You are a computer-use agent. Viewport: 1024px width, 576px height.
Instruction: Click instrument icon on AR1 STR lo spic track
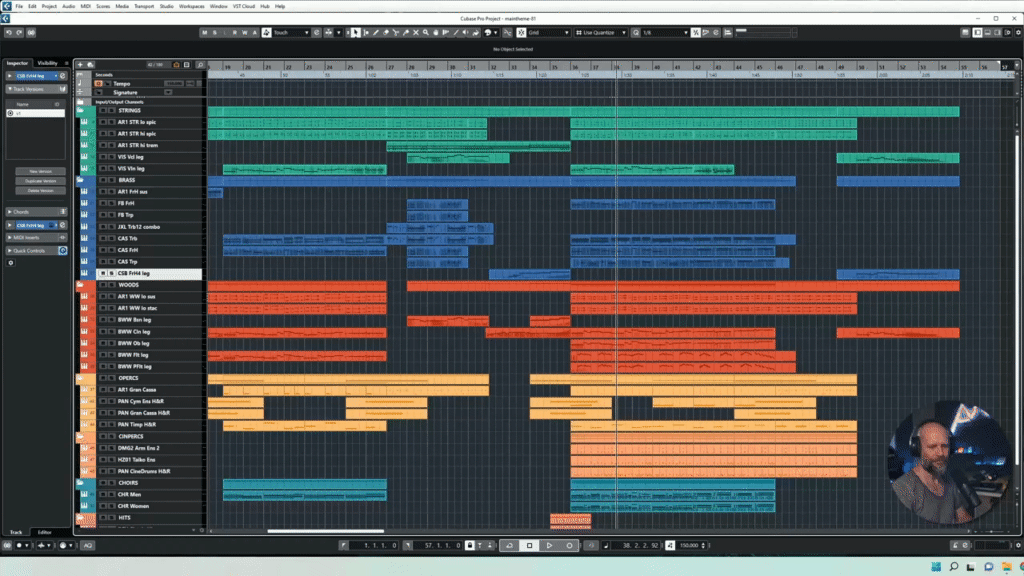tap(84, 122)
